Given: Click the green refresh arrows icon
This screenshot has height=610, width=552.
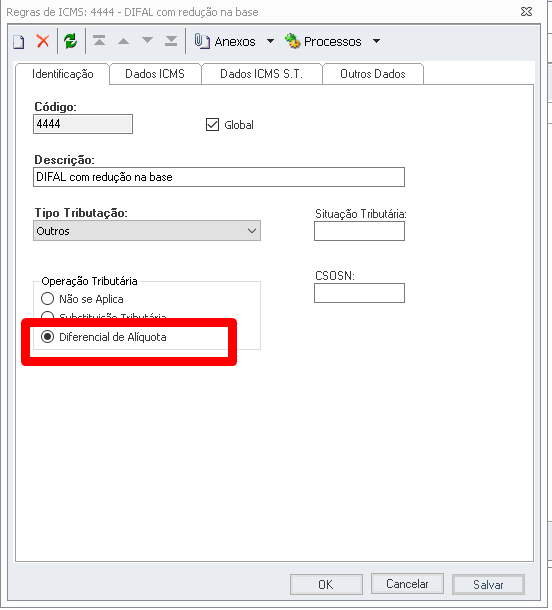Looking at the screenshot, I should [x=70, y=41].
